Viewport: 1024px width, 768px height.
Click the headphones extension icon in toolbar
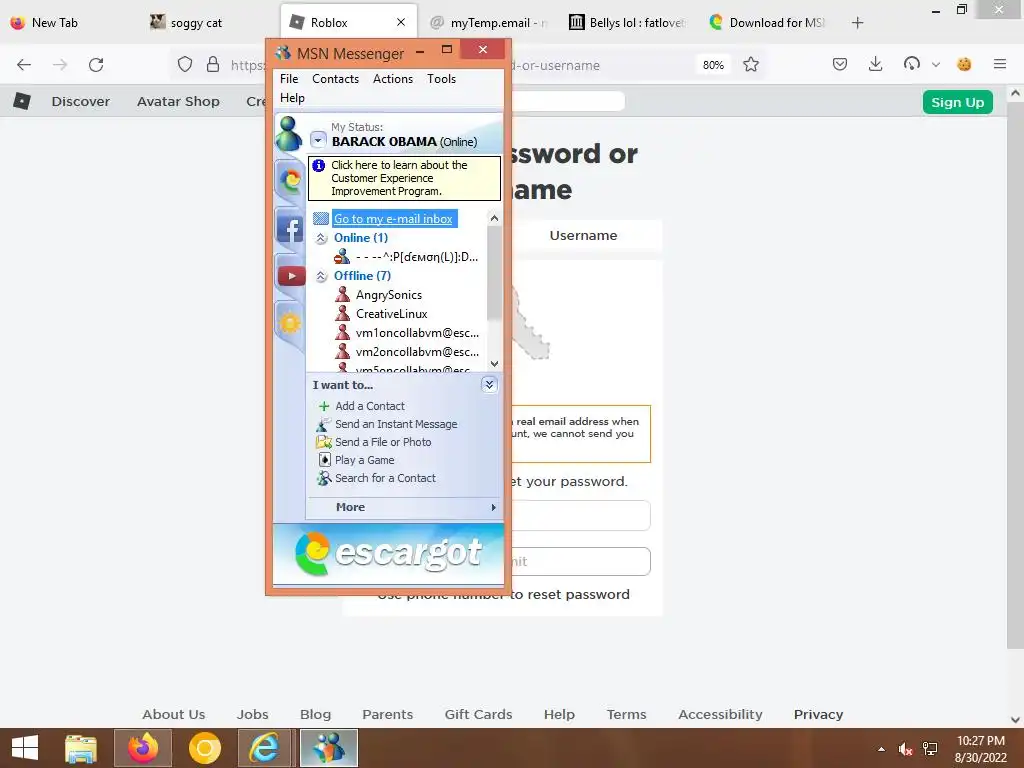(x=912, y=64)
